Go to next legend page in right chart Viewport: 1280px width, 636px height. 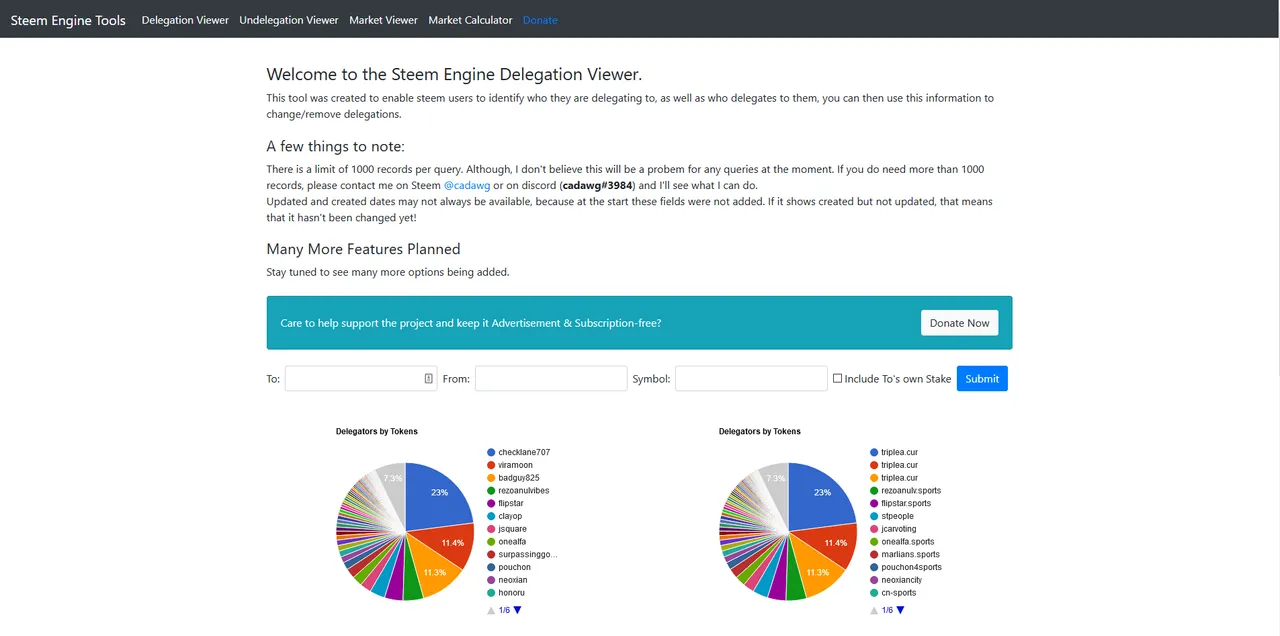coord(900,610)
